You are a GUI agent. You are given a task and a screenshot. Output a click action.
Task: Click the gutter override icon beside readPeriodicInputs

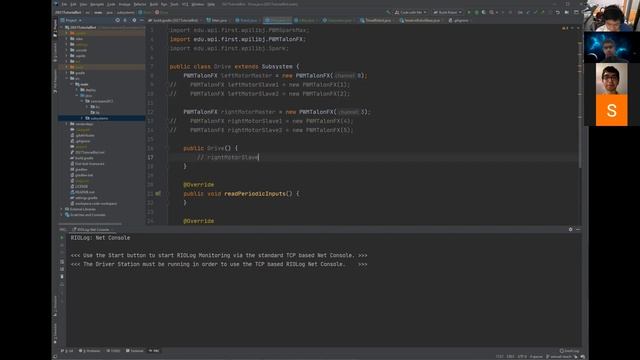(158, 193)
